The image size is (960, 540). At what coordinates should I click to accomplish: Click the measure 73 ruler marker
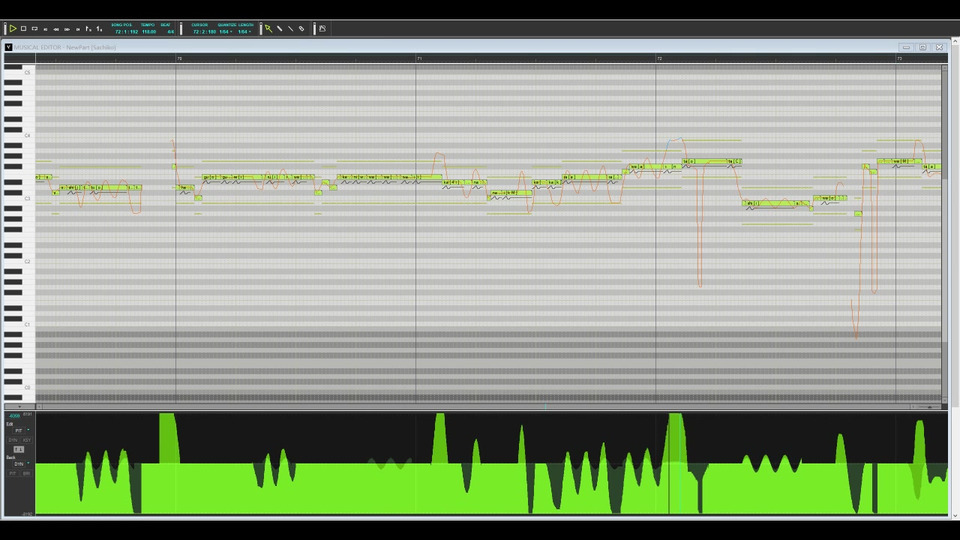(x=899, y=59)
